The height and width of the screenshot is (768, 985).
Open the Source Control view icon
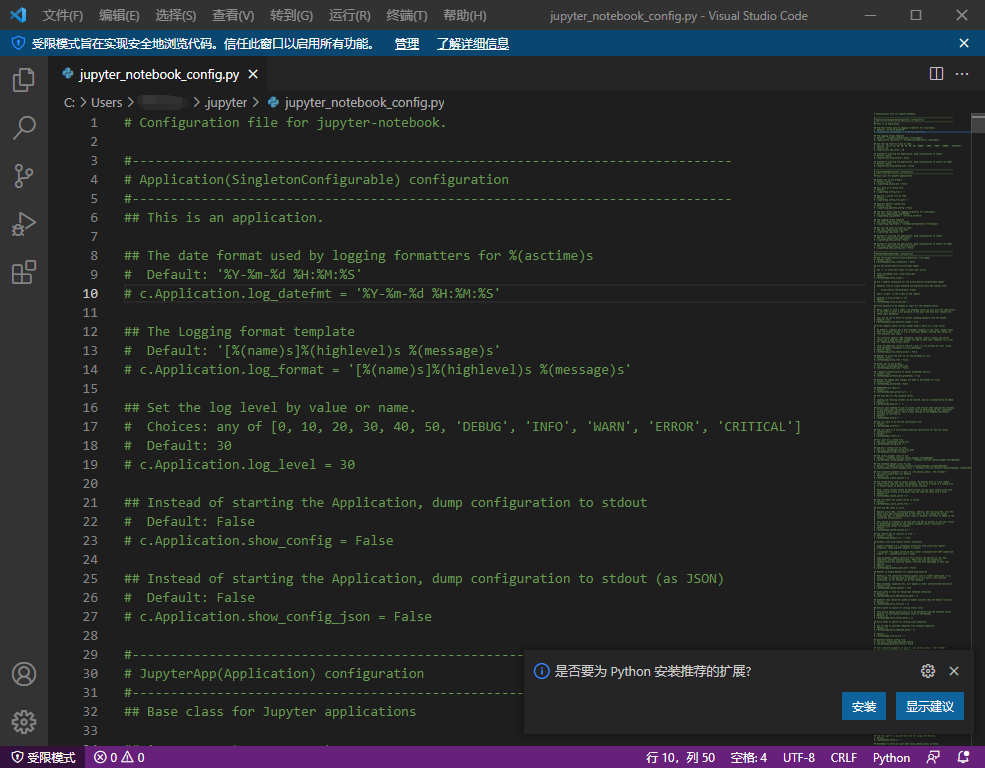[24, 176]
